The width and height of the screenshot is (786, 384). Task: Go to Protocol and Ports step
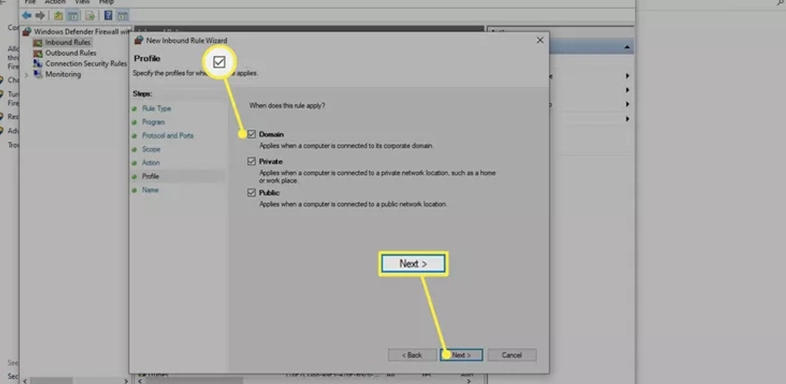pos(168,136)
